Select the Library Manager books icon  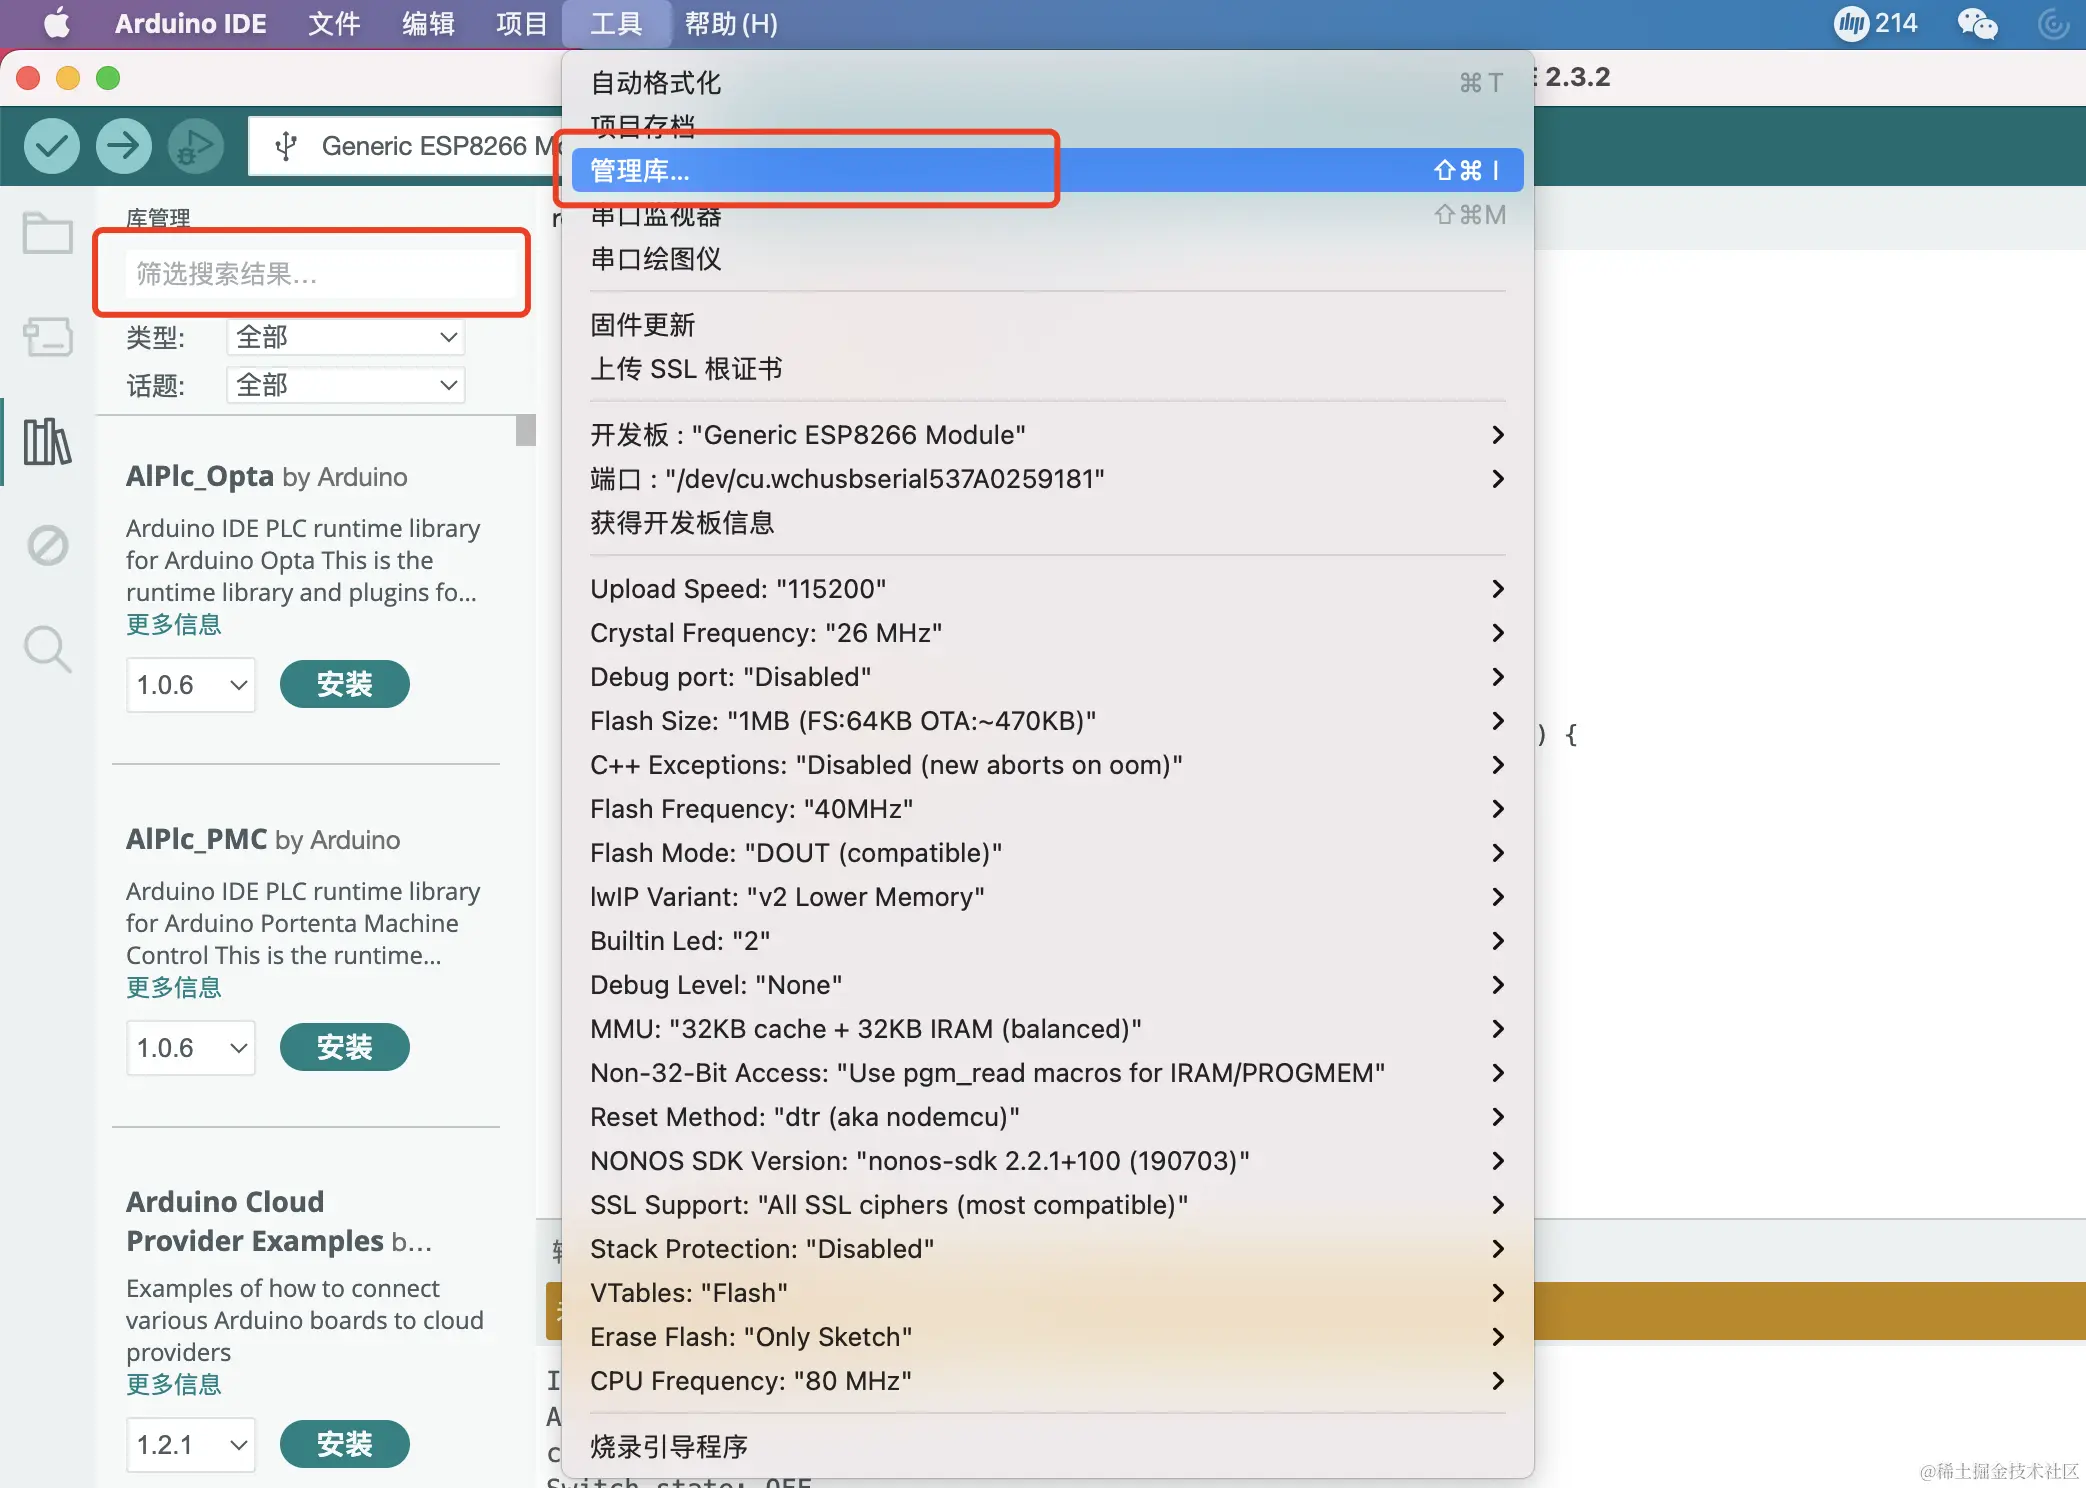click(x=47, y=441)
